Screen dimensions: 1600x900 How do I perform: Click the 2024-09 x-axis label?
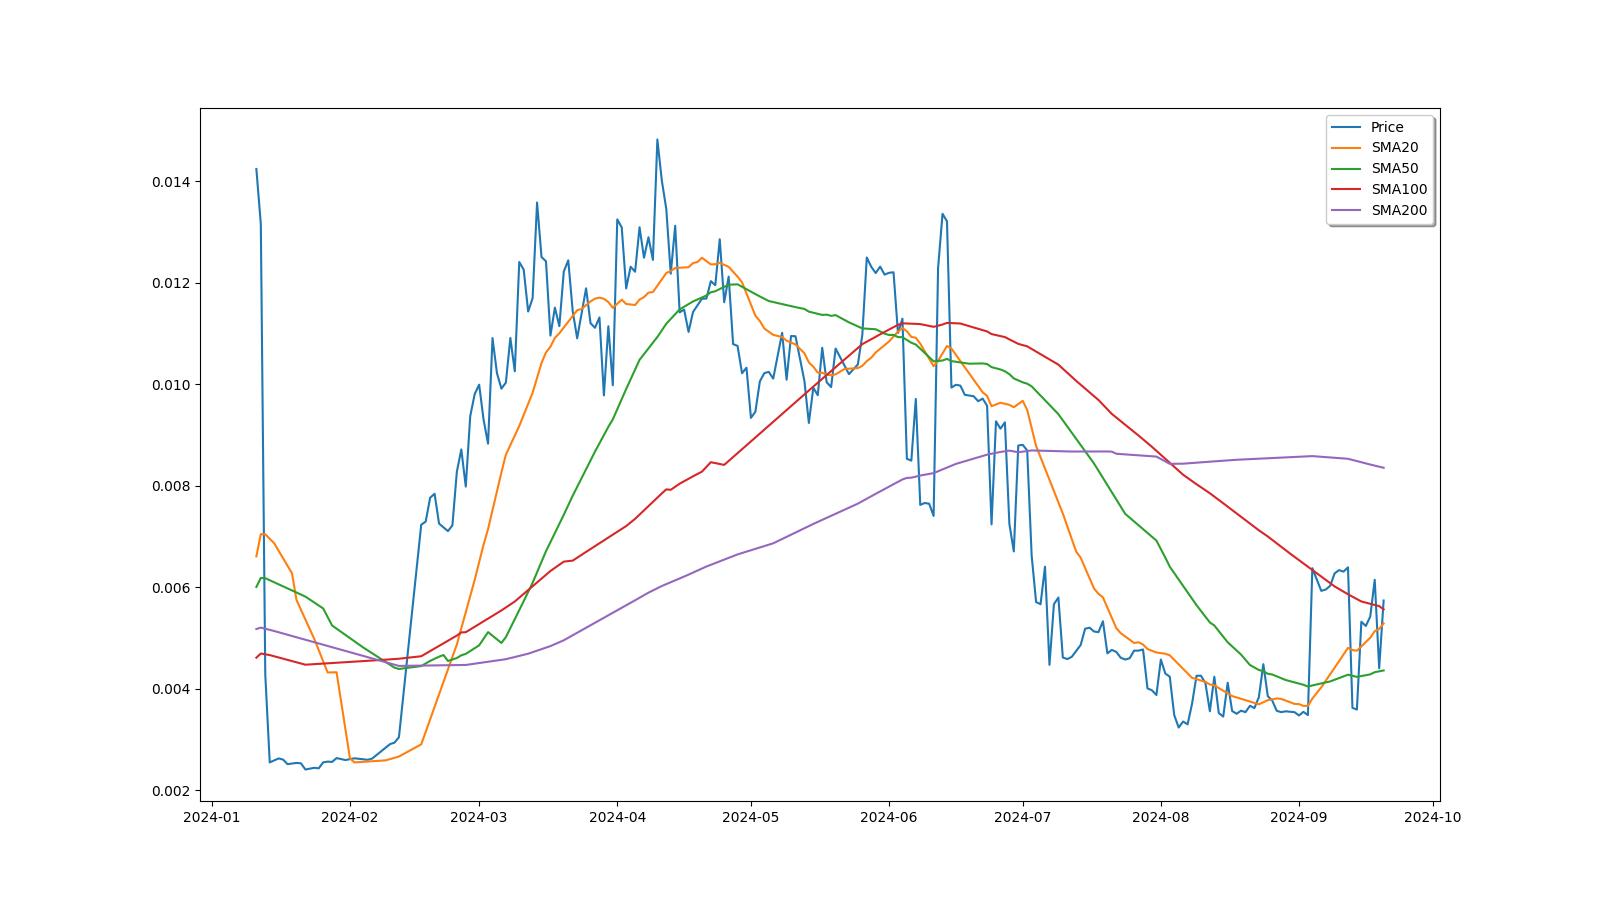click(1298, 817)
